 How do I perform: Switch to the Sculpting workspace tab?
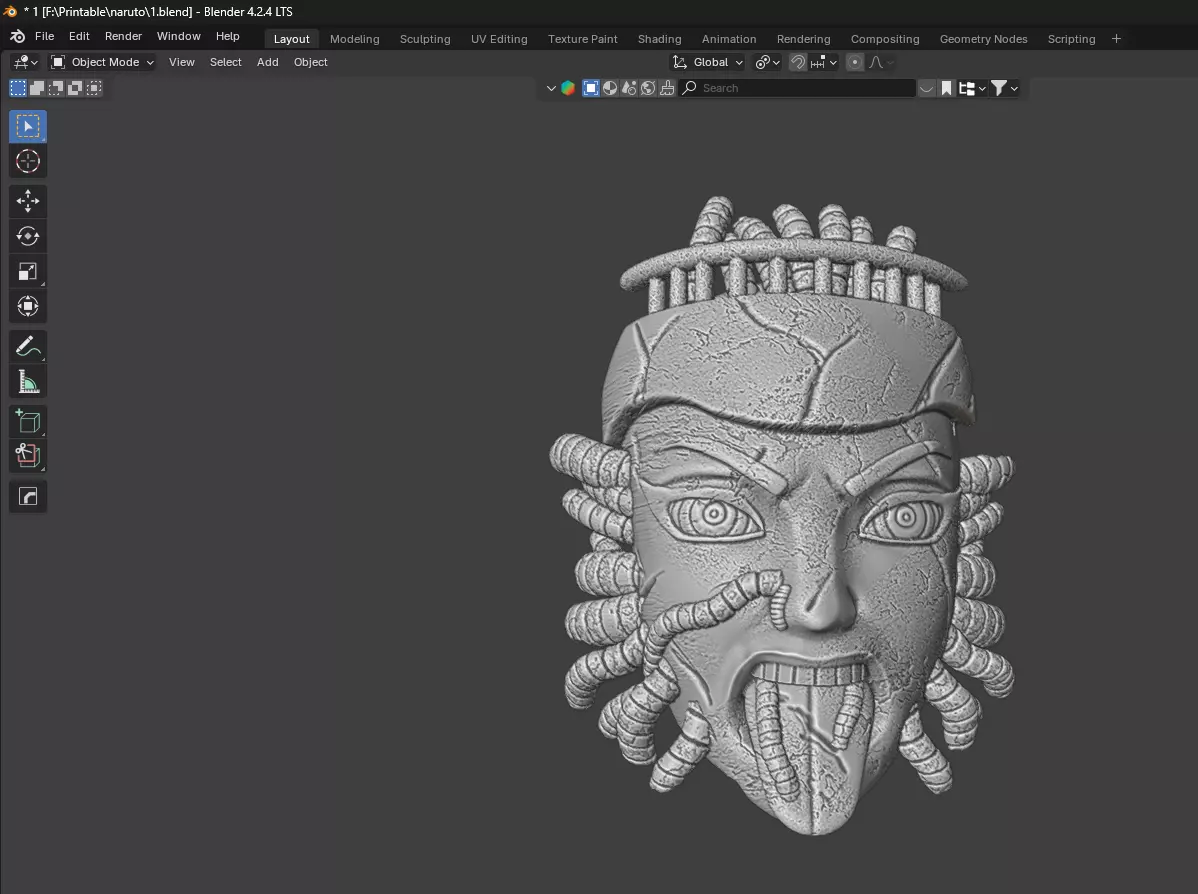(425, 39)
